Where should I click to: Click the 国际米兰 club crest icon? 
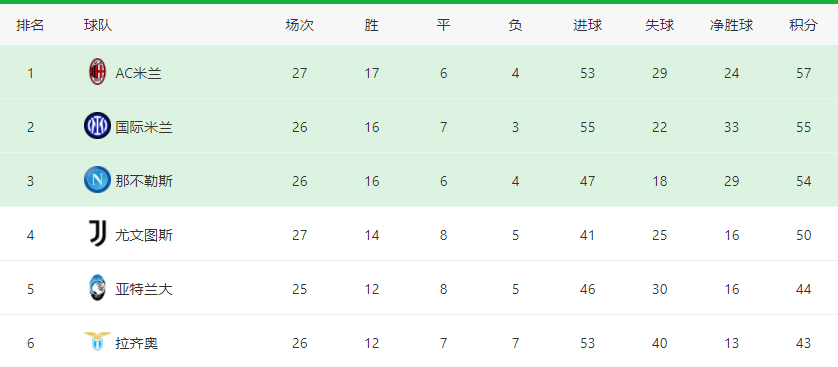tap(97, 127)
